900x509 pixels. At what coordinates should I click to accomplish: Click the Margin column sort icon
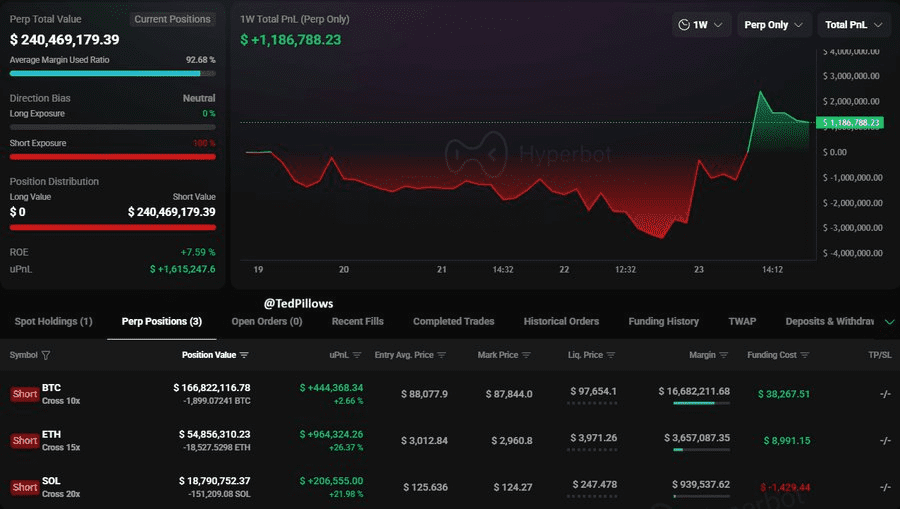[724, 355]
